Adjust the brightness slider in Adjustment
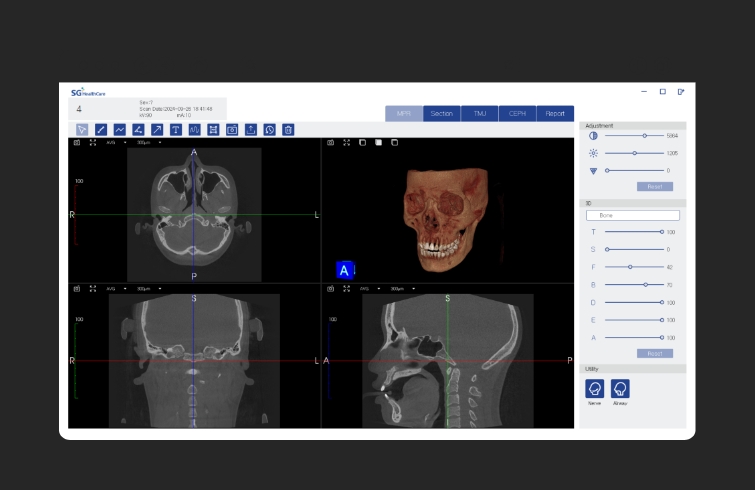The image size is (755, 490). click(634, 153)
